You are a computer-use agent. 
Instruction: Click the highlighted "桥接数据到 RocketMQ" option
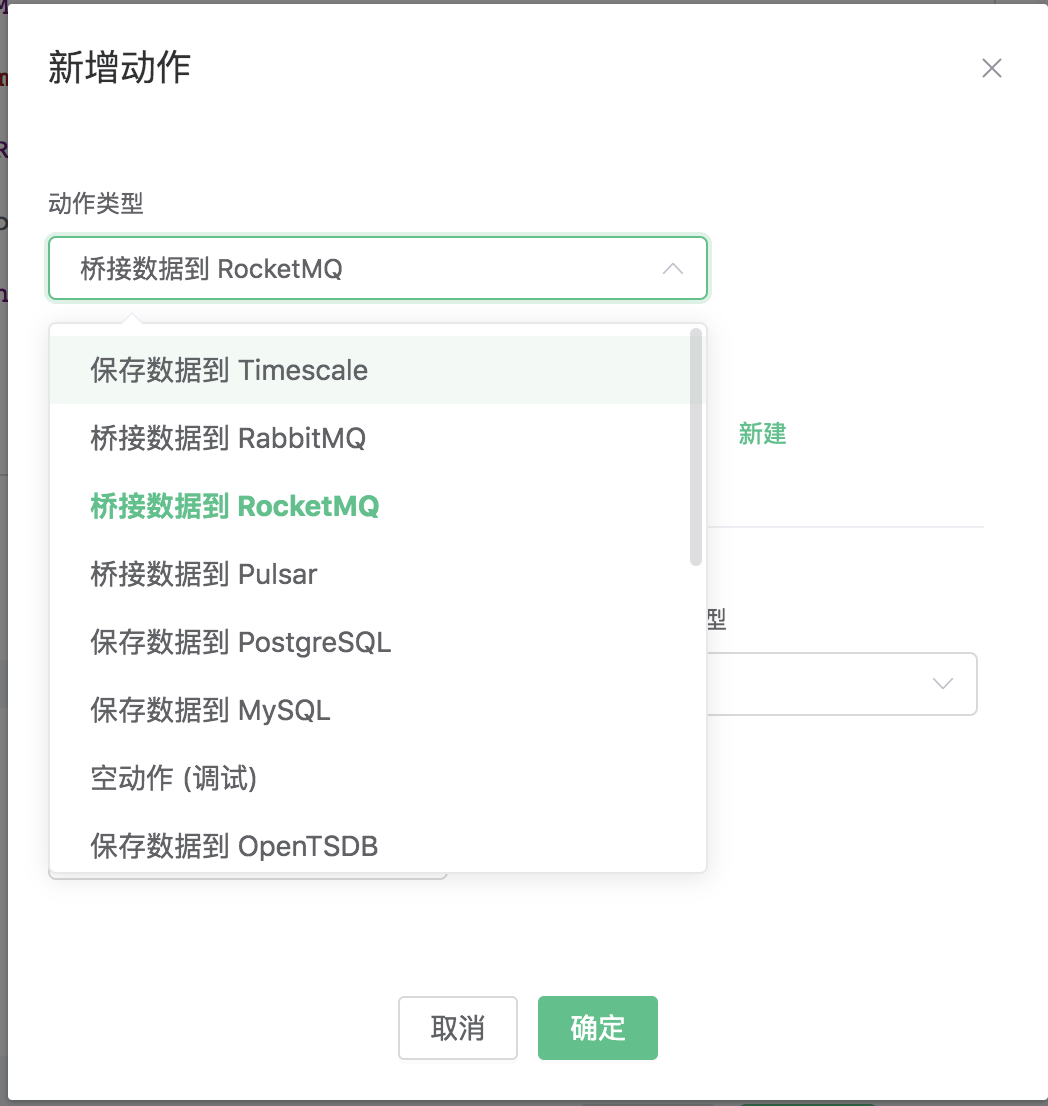point(232,506)
